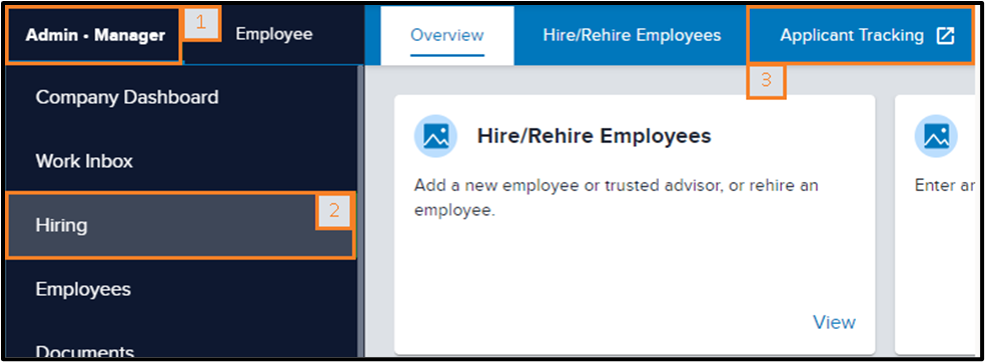
Task: Click the View link on the card
Action: [834, 322]
